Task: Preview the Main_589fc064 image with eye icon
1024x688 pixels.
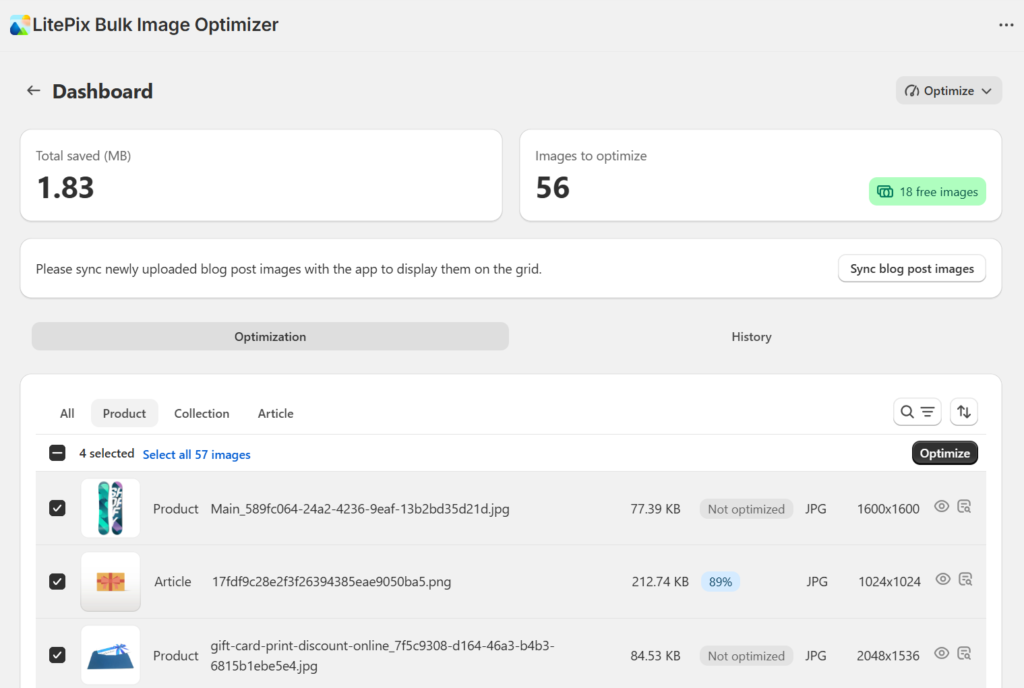Action: pos(942,507)
